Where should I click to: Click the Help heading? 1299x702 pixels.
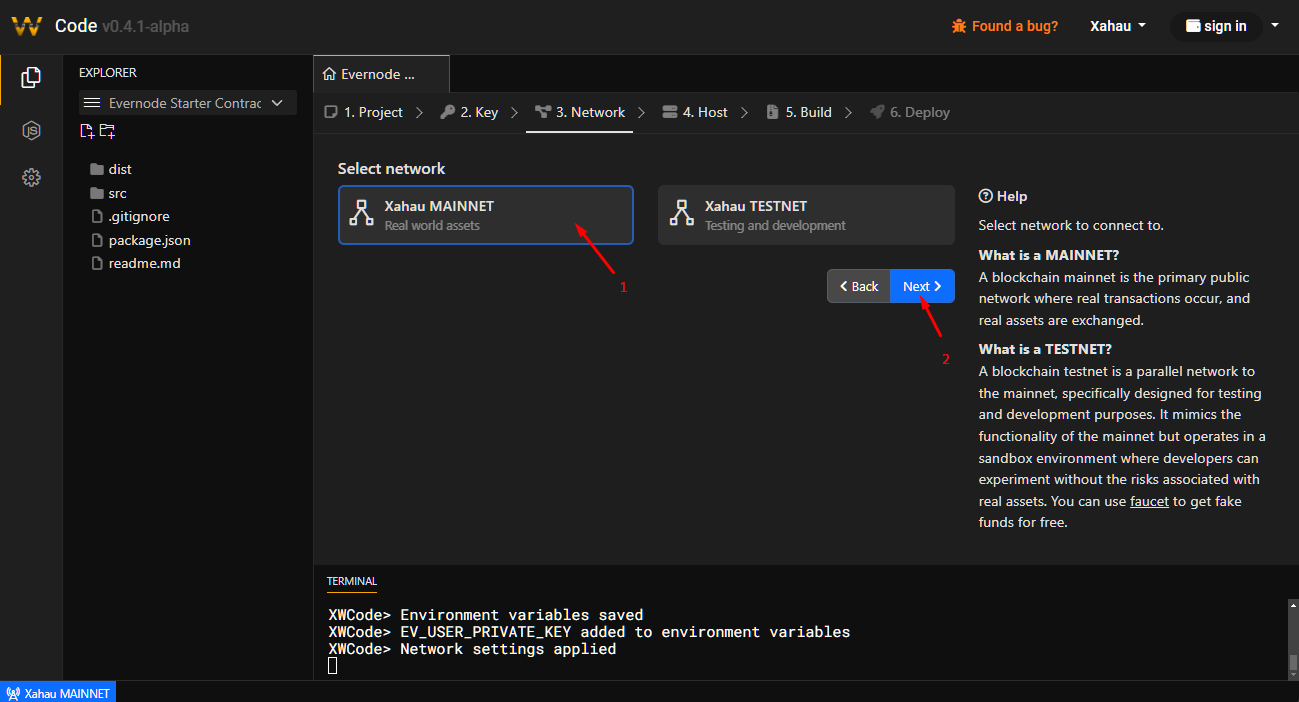(x=1003, y=196)
